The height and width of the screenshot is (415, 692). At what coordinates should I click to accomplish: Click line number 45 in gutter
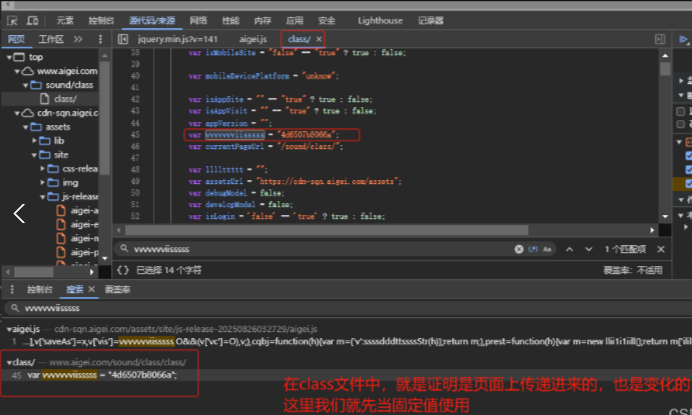(x=135, y=135)
